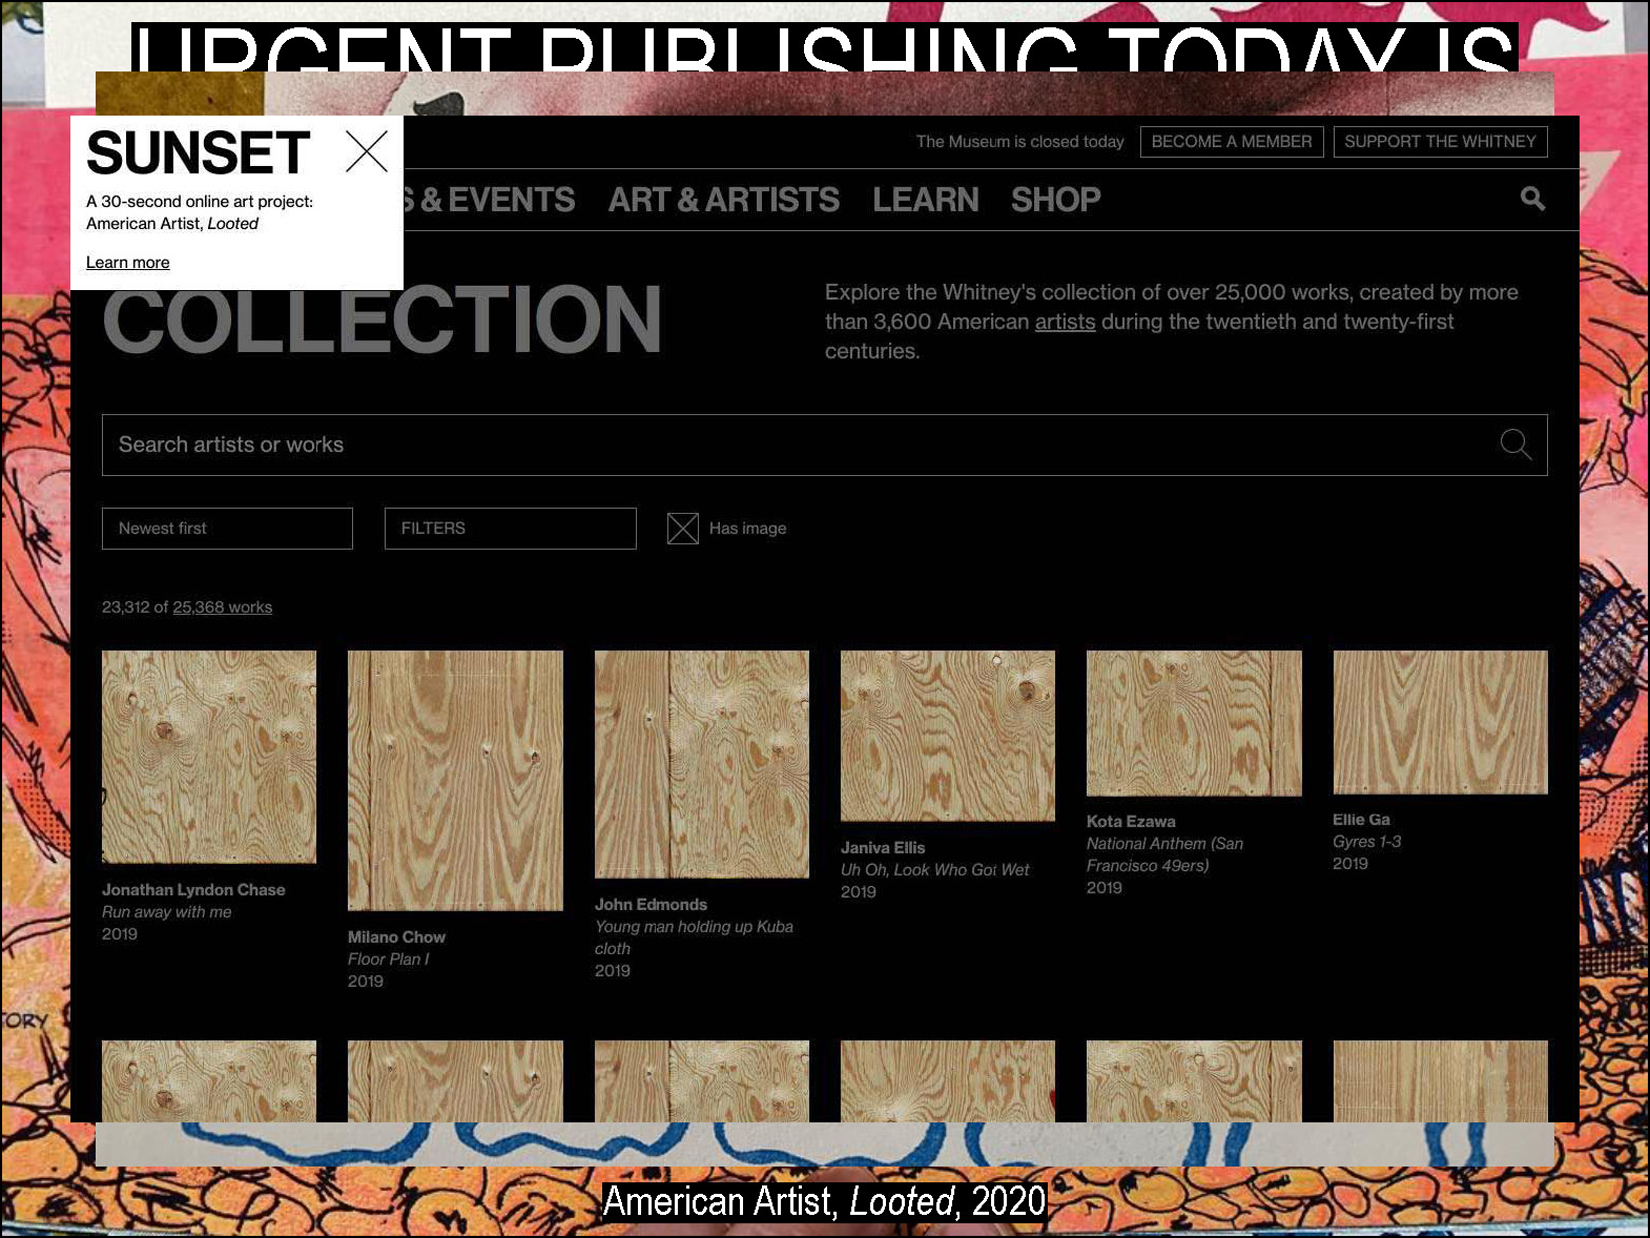The image size is (1650, 1238).
Task: Click the Ellie Ga artist name
Action: 1361,820
